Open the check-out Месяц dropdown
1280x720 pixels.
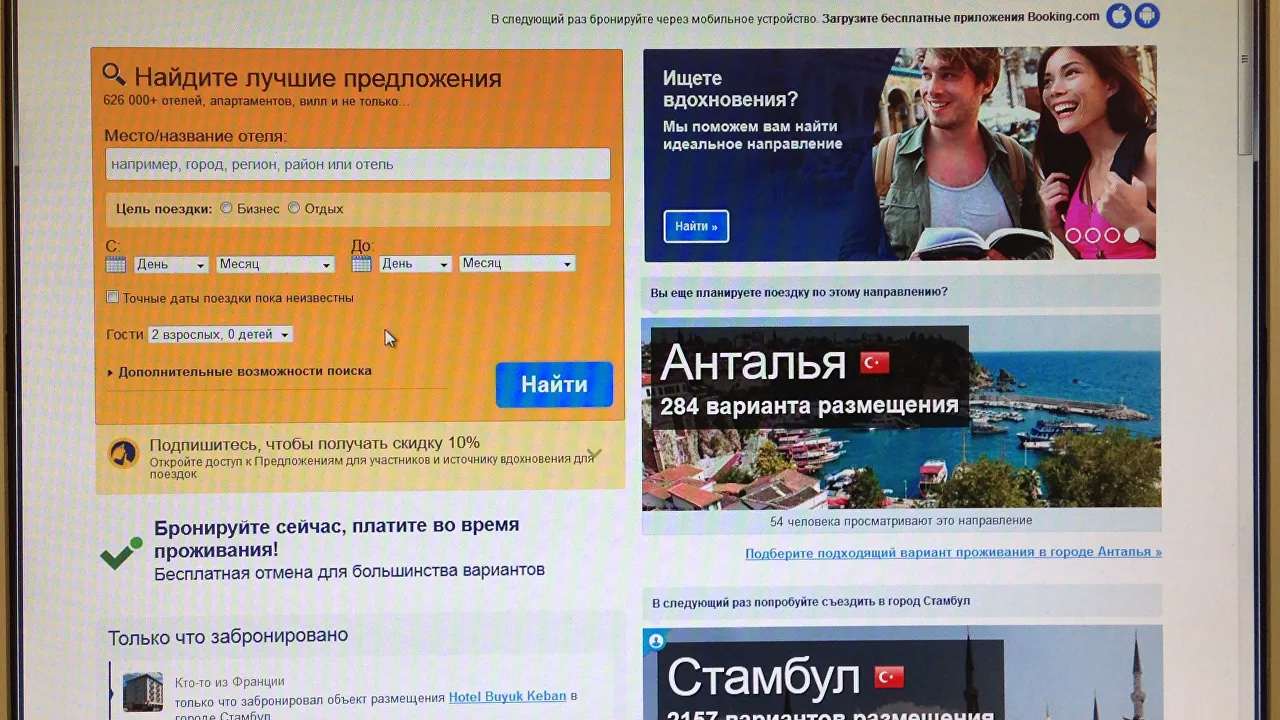[x=516, y=263]
